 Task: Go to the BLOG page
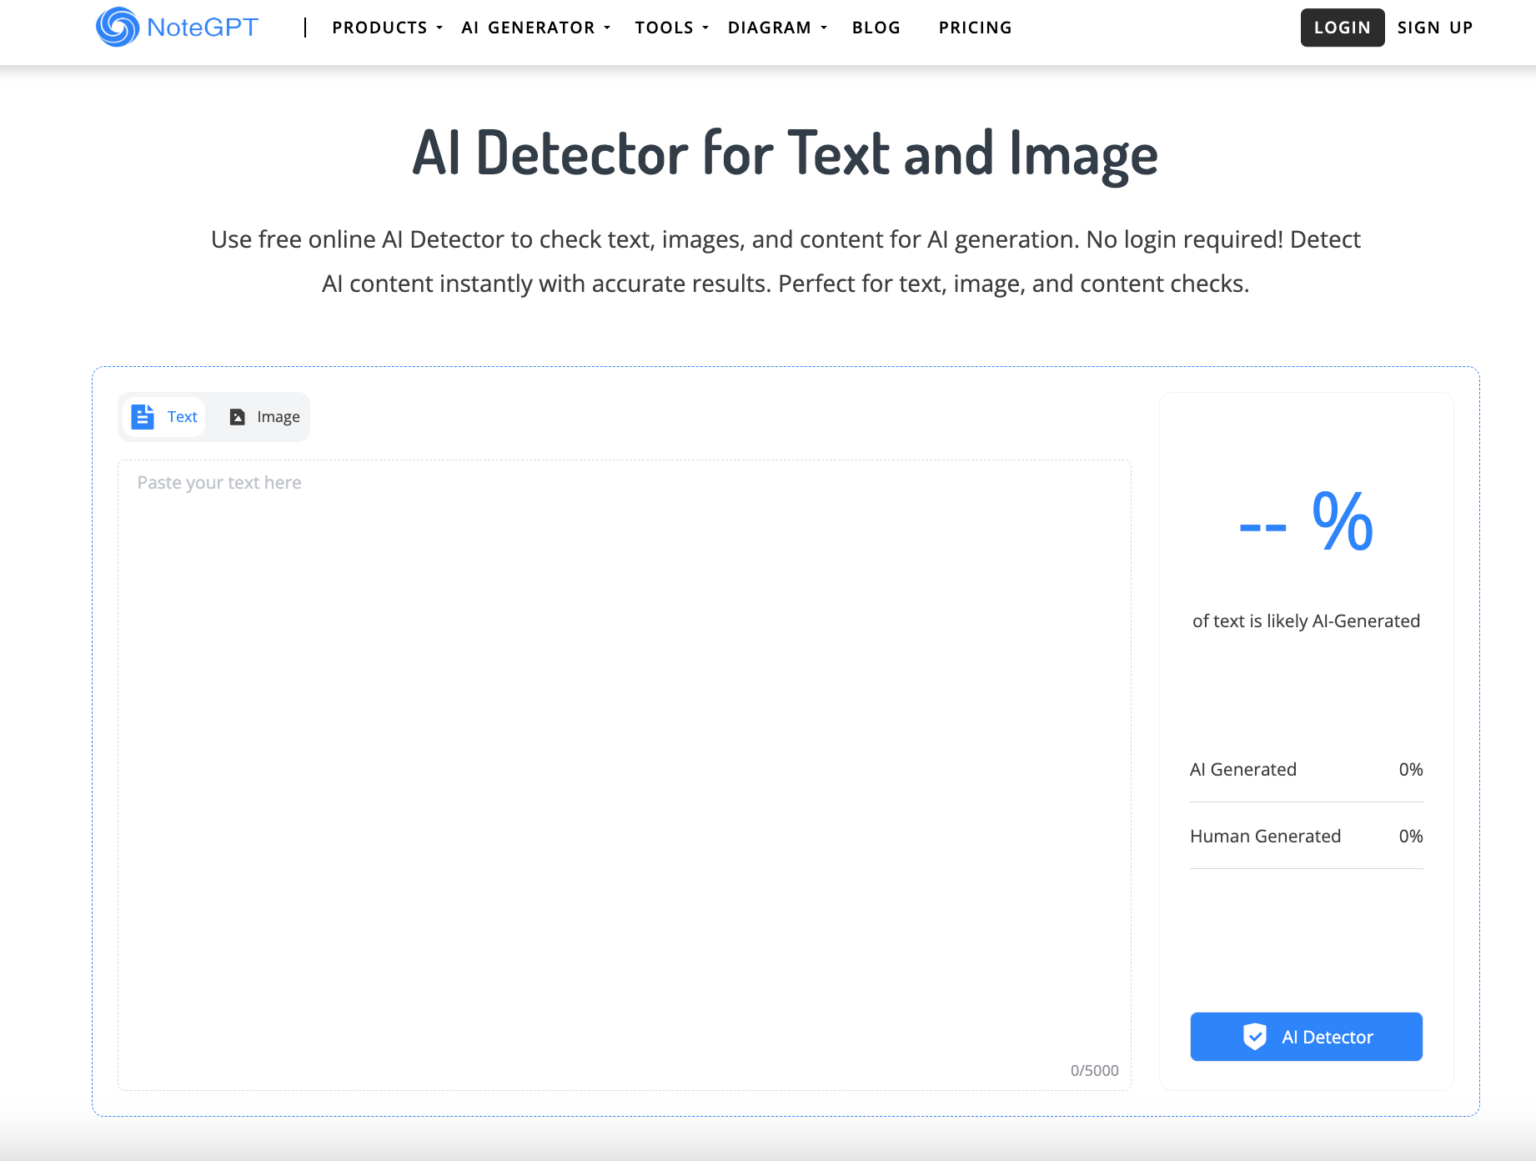pyautogui.click(x=876, y=27)
